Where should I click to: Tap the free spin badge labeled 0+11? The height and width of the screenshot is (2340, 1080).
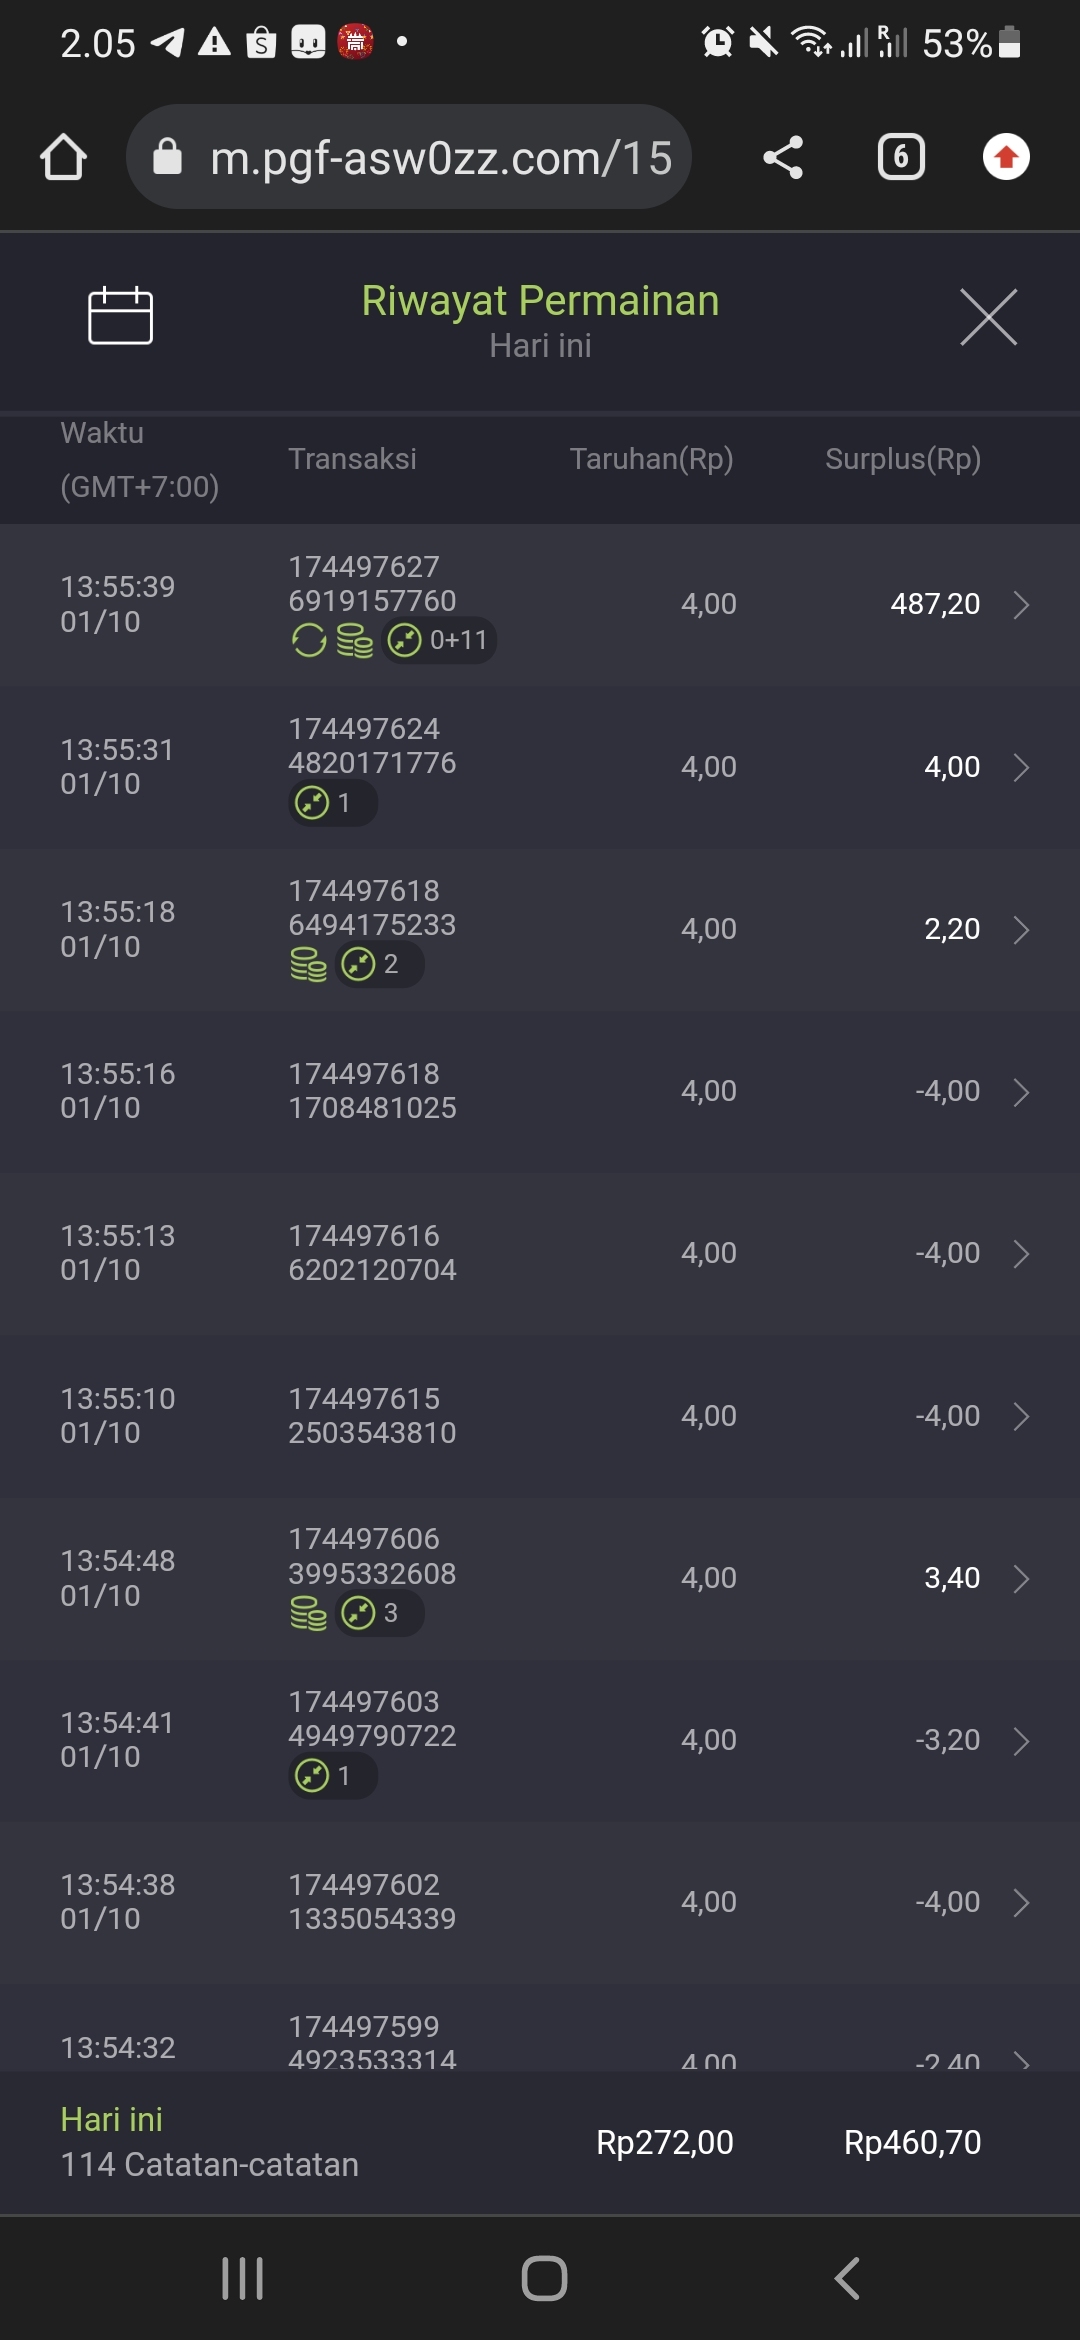(x=440, y=640)
